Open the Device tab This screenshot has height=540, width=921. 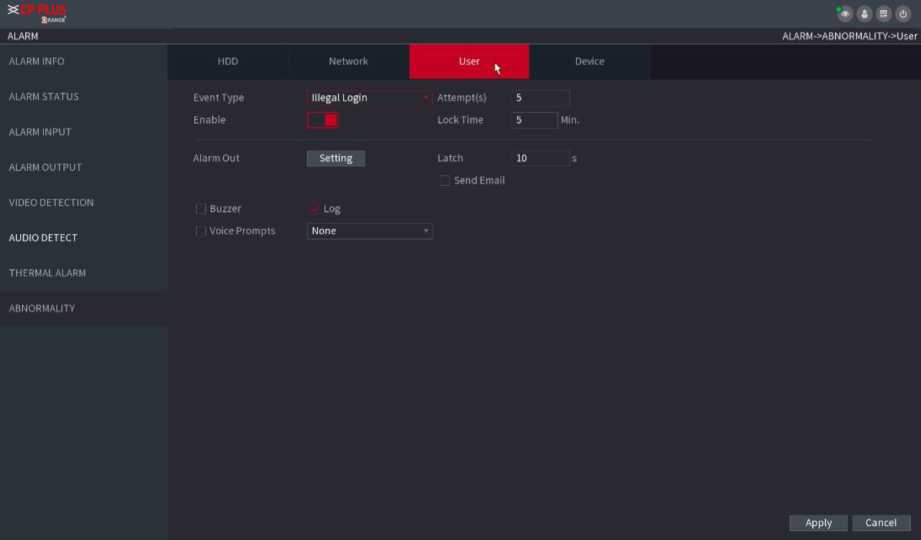tap(589, 62)
